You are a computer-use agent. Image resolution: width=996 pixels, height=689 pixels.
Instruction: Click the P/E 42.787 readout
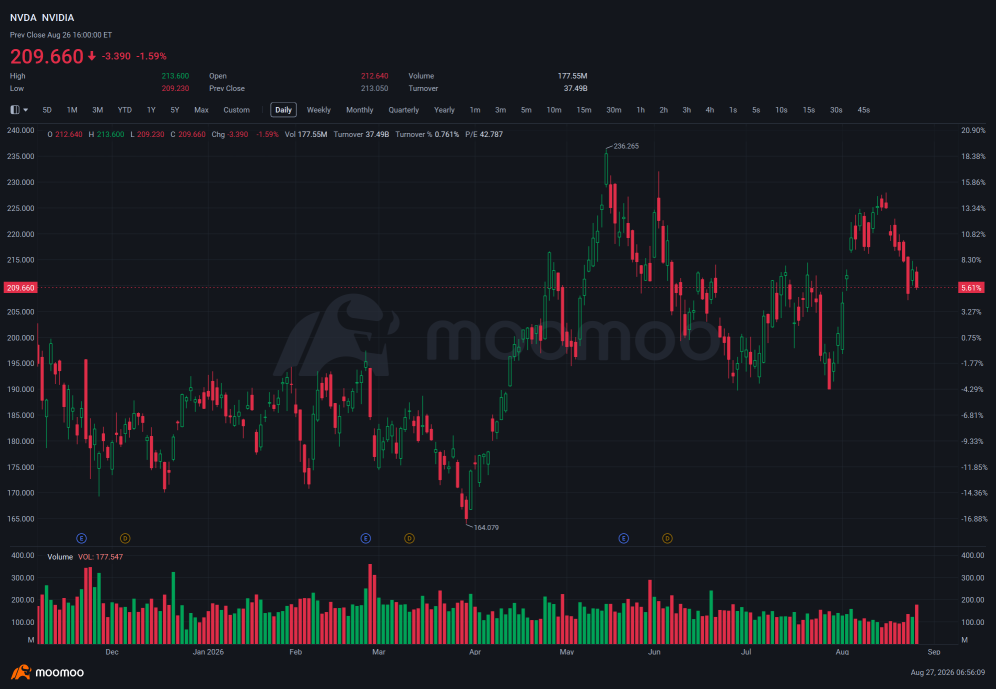484,135
